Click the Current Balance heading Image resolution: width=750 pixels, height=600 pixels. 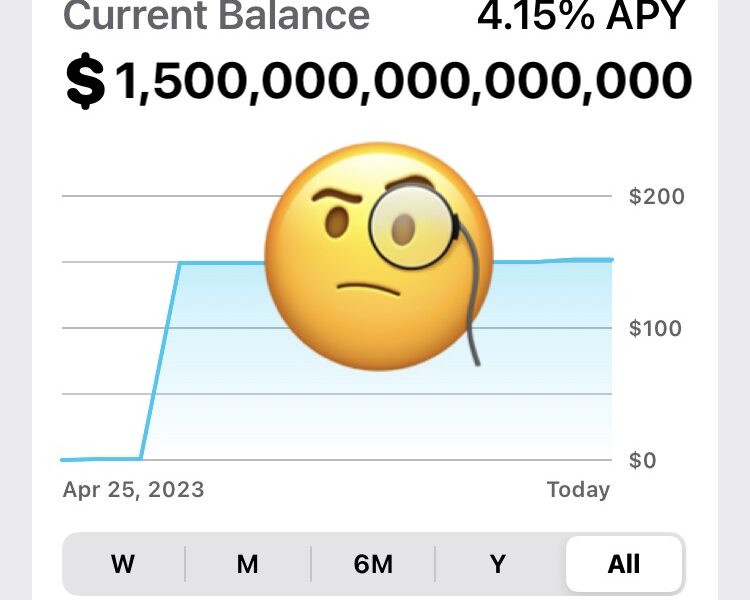[x=216, y=15]
